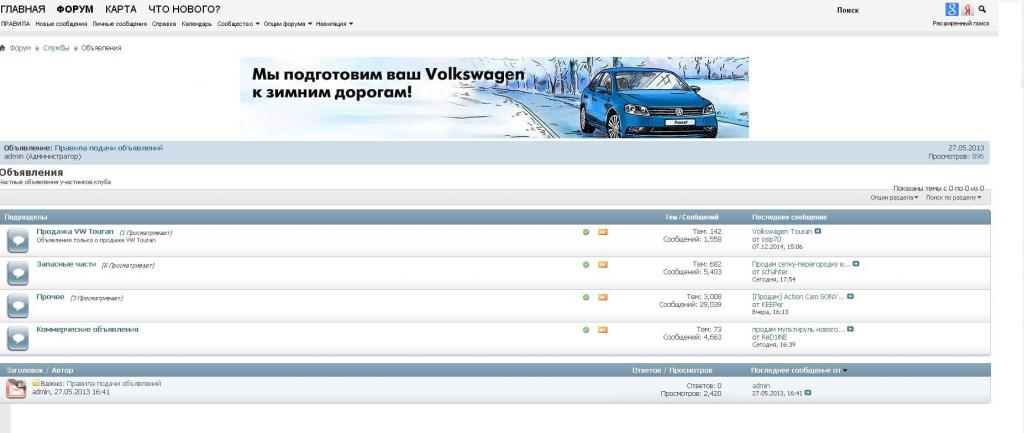Click the Форум breadcrumb link
1024x433 pixels.
click(x=20, y=48)
